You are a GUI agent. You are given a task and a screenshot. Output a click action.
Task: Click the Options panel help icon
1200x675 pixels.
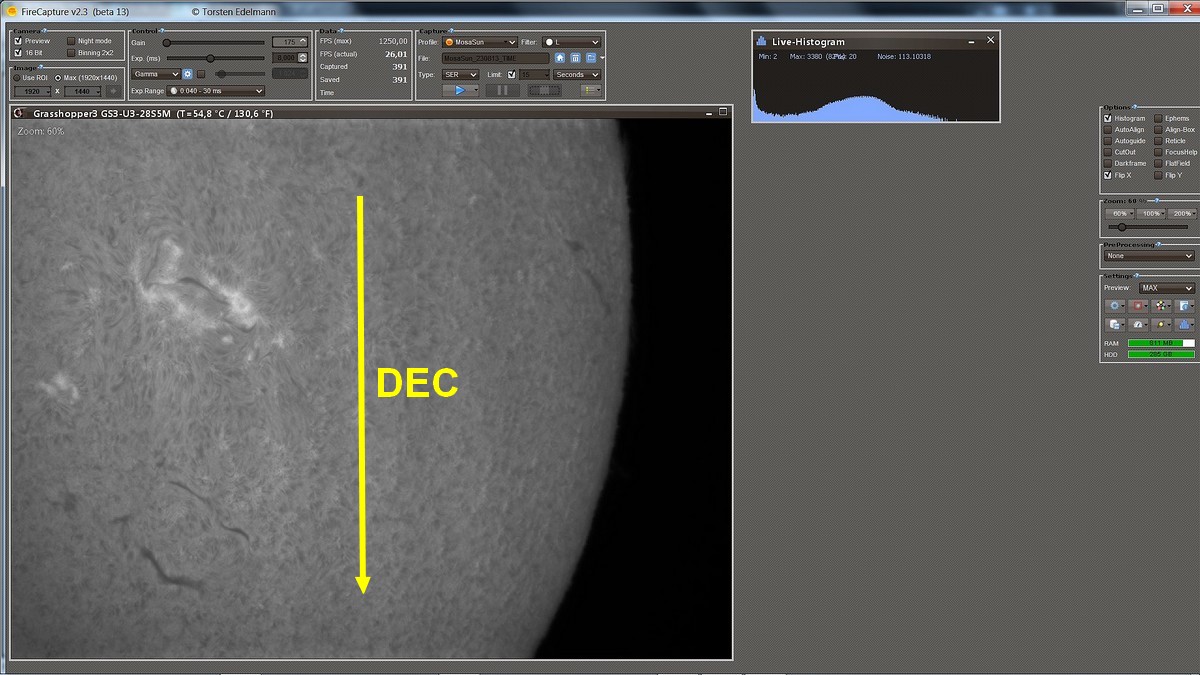(x=1135, y=107)
